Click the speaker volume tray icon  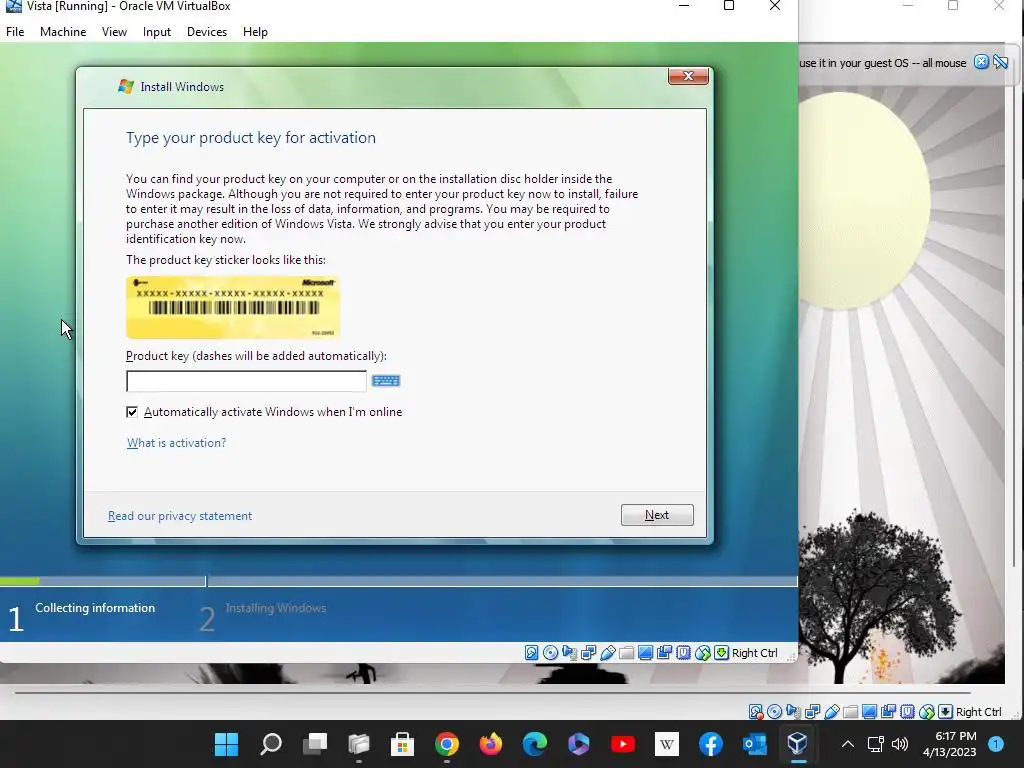900,744
